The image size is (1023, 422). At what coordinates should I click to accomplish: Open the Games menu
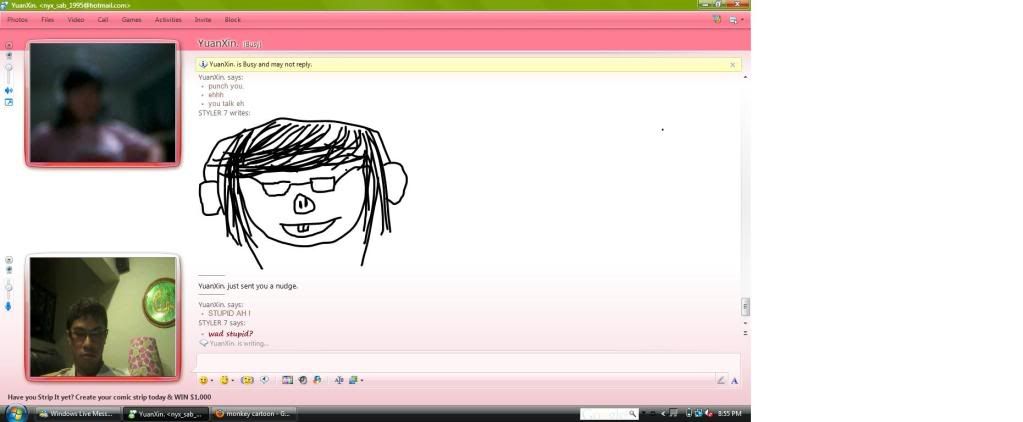click(131, 20)
